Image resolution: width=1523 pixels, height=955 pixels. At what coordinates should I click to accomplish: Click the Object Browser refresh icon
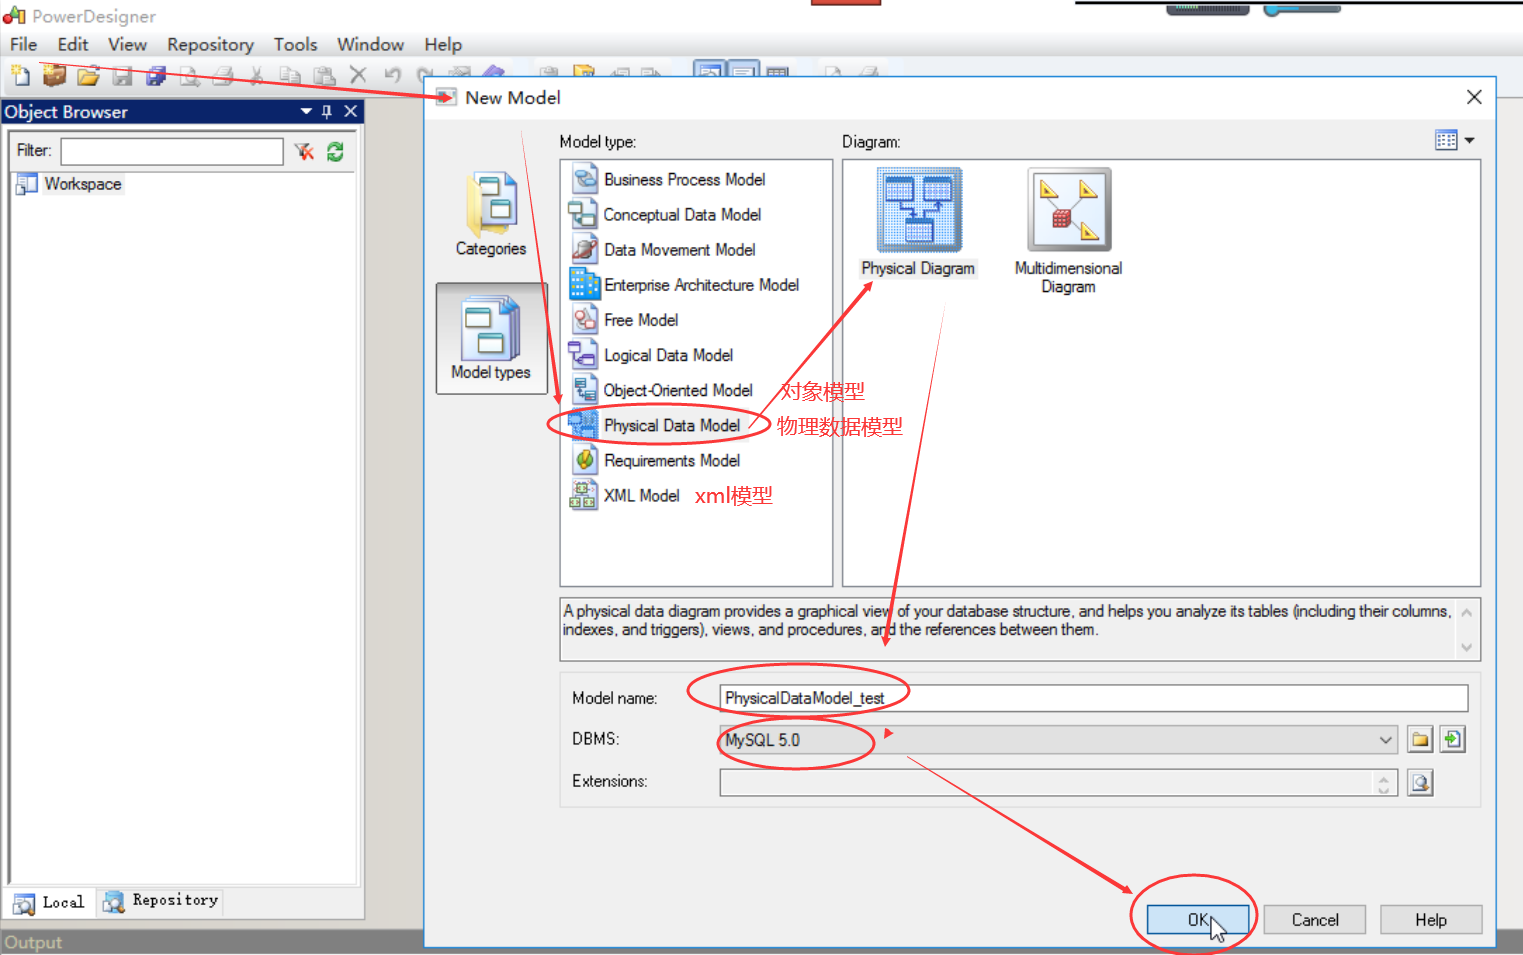click(x=335, y=151)
